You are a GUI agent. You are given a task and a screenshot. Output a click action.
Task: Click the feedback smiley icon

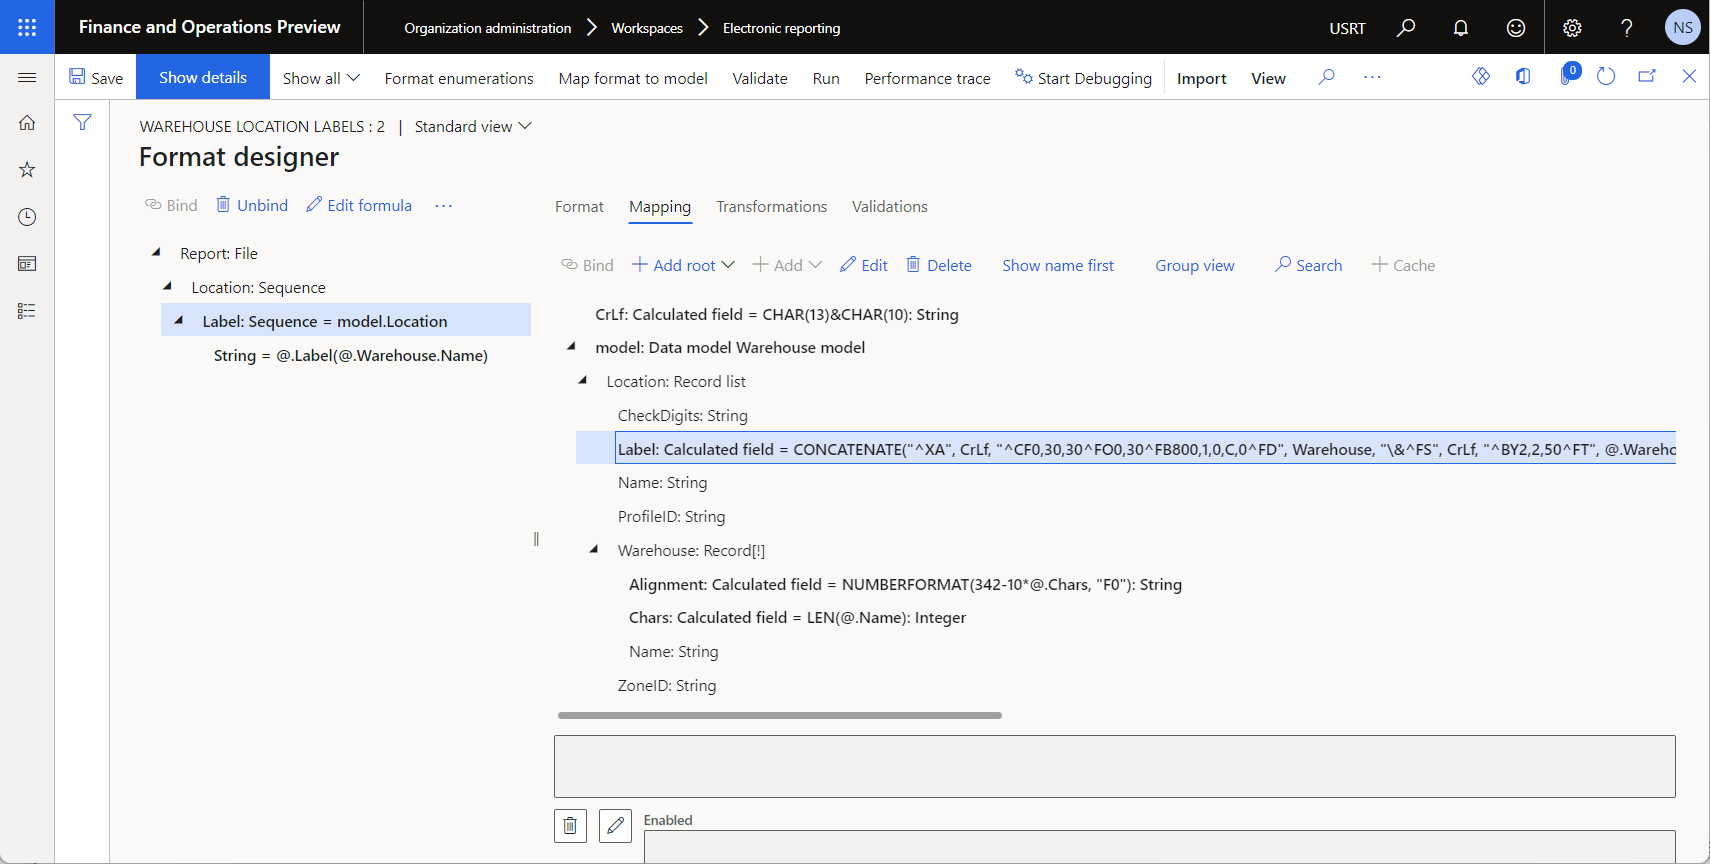[x=1516, y=27]
